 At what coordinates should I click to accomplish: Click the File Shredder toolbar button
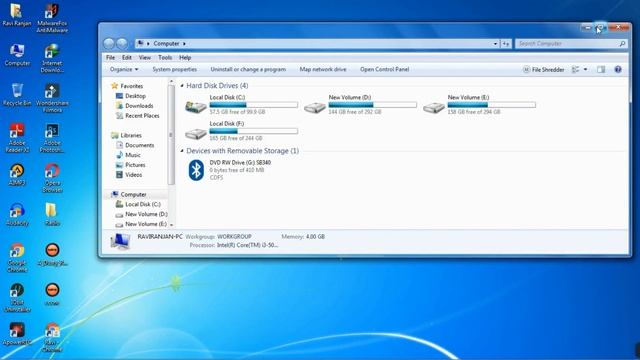(x=544, y=70)
